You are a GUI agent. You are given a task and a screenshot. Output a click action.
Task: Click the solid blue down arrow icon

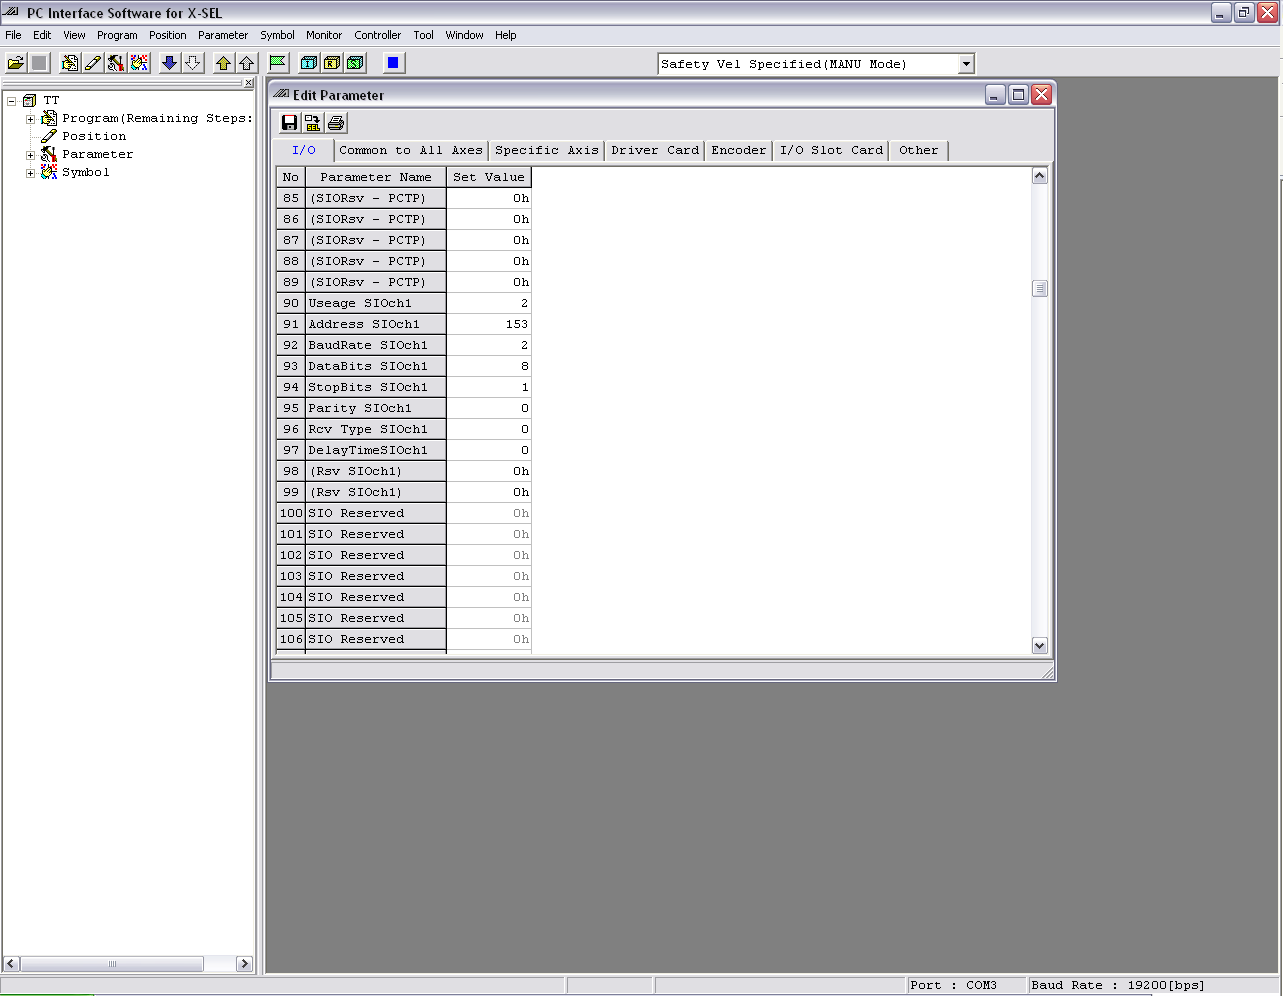click(x=170, y=63)
